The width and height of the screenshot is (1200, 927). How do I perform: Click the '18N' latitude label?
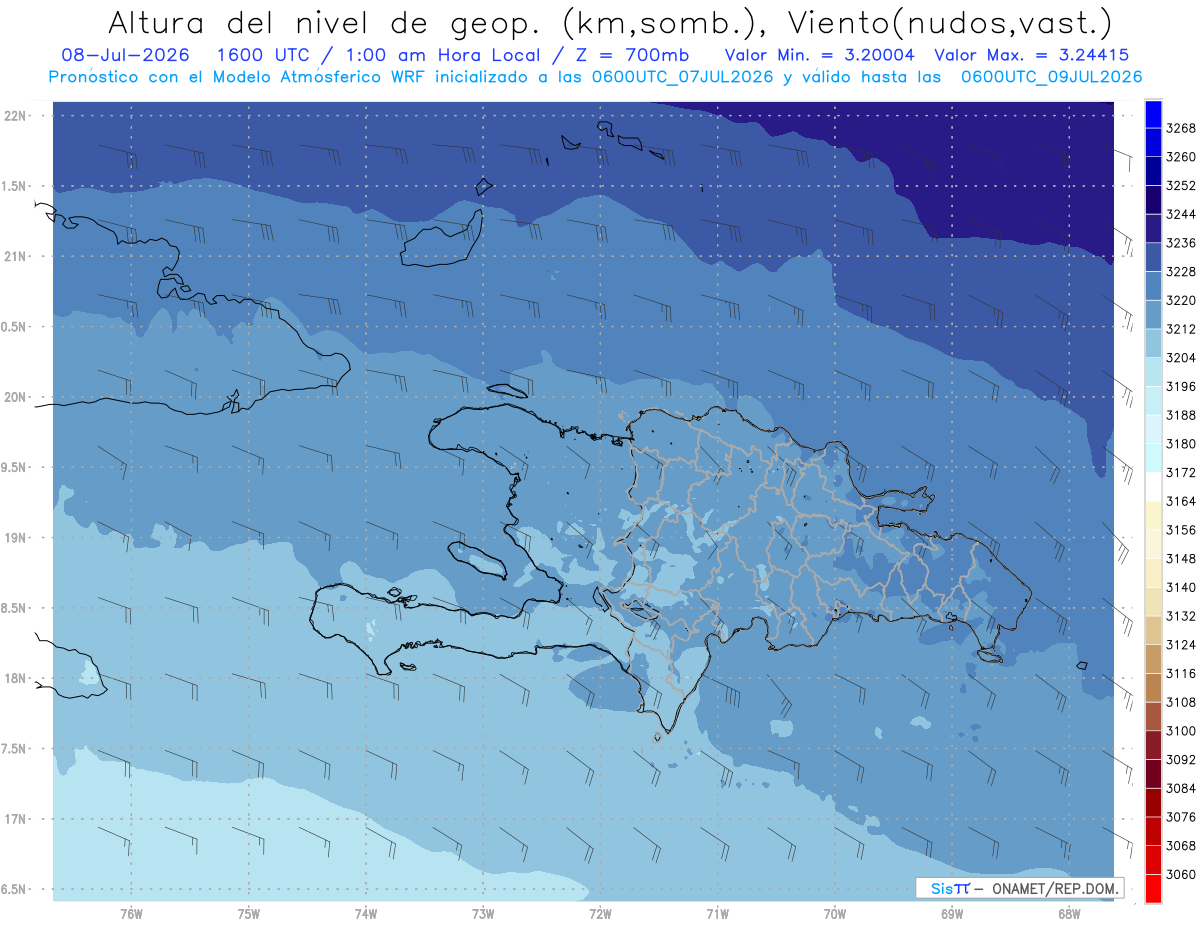click(x=17, y=679)
